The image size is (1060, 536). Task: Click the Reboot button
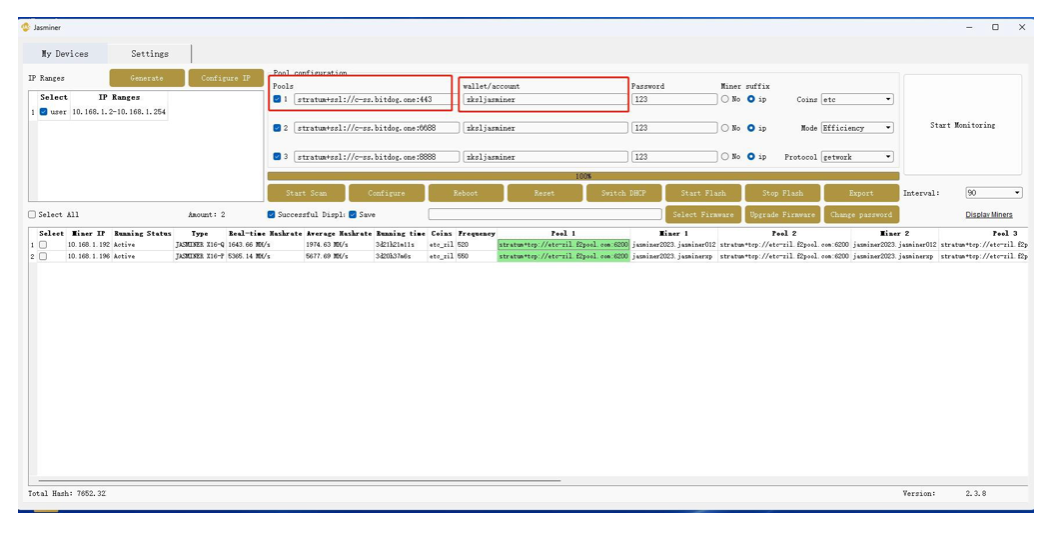point(466,193)
